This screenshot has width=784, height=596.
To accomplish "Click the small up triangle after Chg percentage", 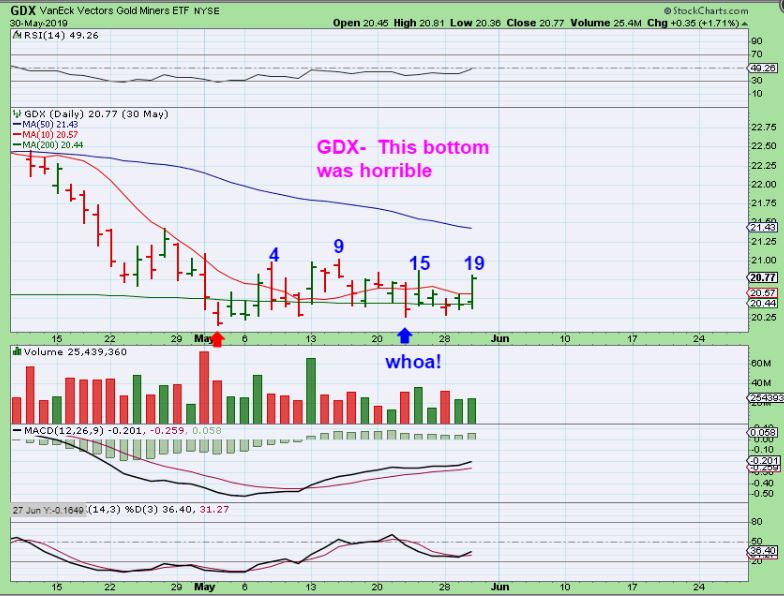I will (745, 24).
